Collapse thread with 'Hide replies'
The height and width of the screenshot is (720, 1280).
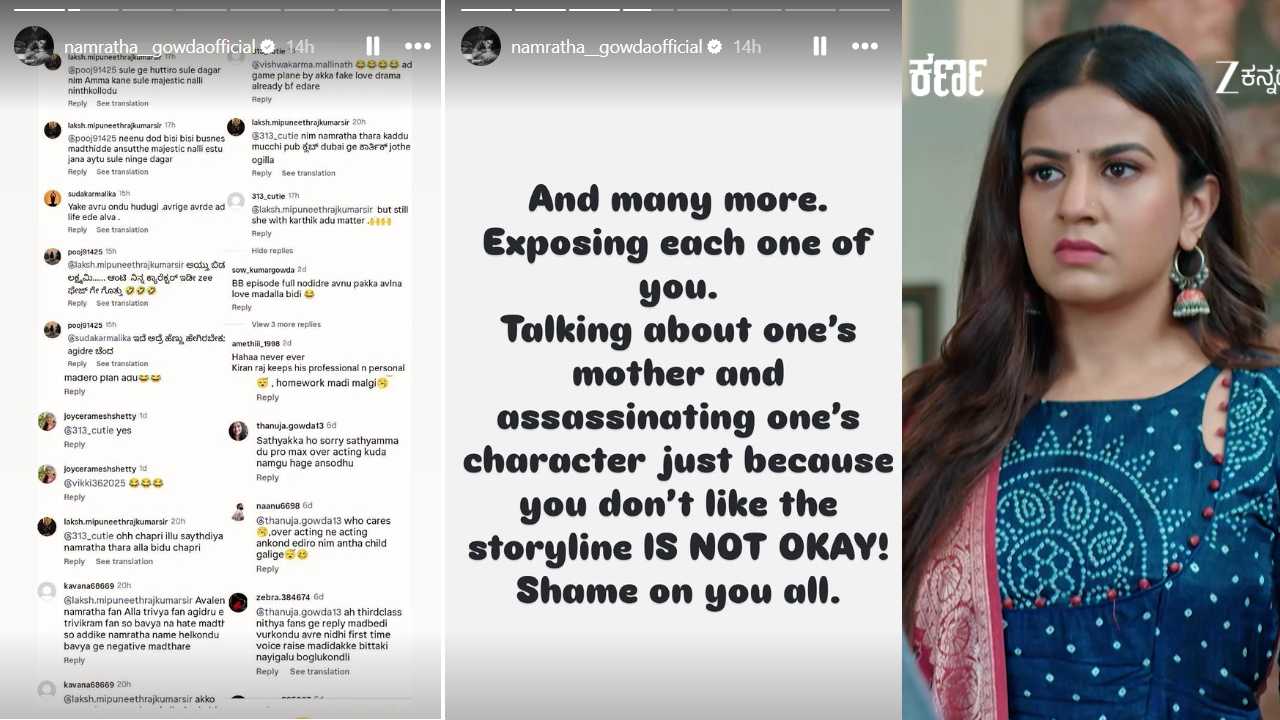pyautogui.click(x=272, y=250)
